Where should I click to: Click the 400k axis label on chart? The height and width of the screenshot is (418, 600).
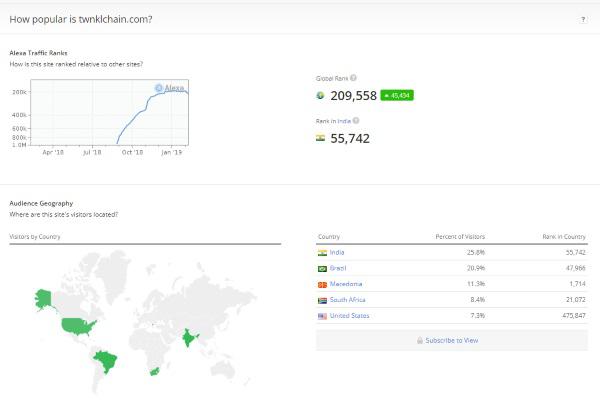(20, 115)
